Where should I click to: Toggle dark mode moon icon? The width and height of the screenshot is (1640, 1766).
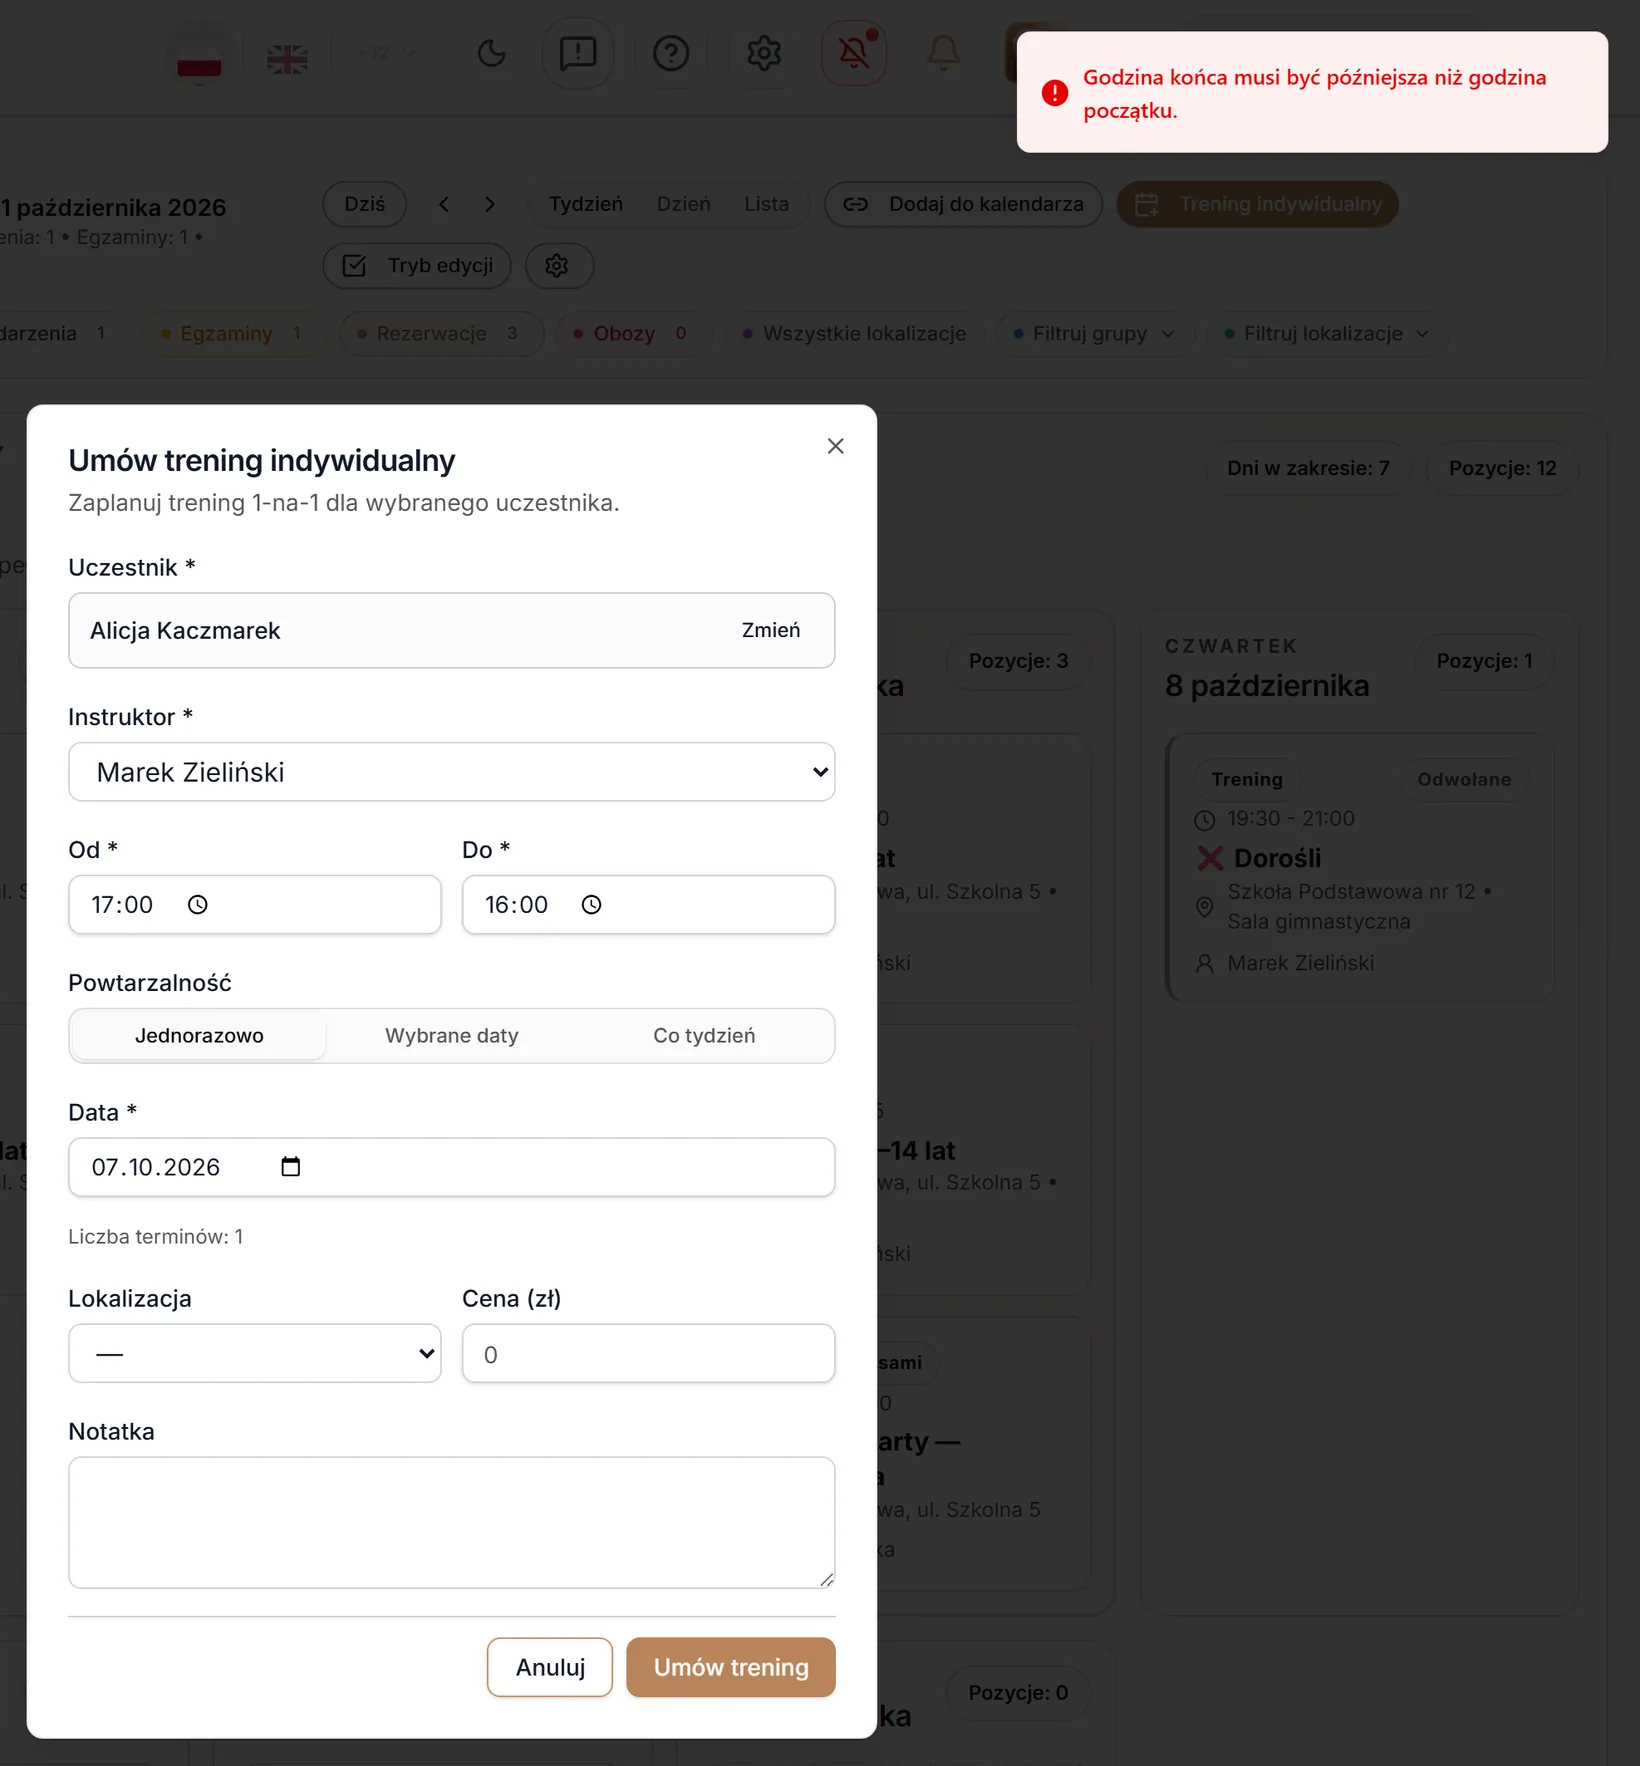pos(491,53)
